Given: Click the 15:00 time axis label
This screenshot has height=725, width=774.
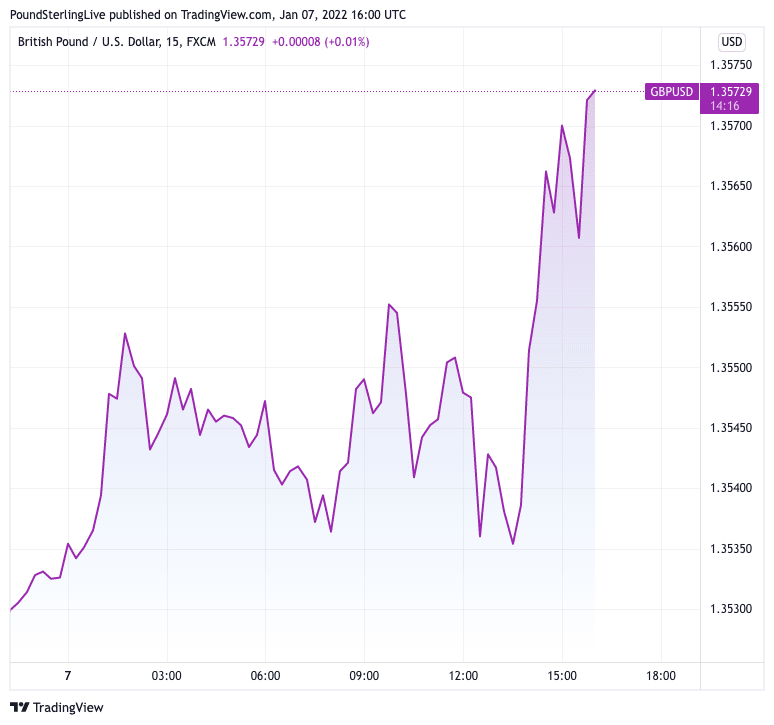Looking at the screenshot, I should 562,676.
